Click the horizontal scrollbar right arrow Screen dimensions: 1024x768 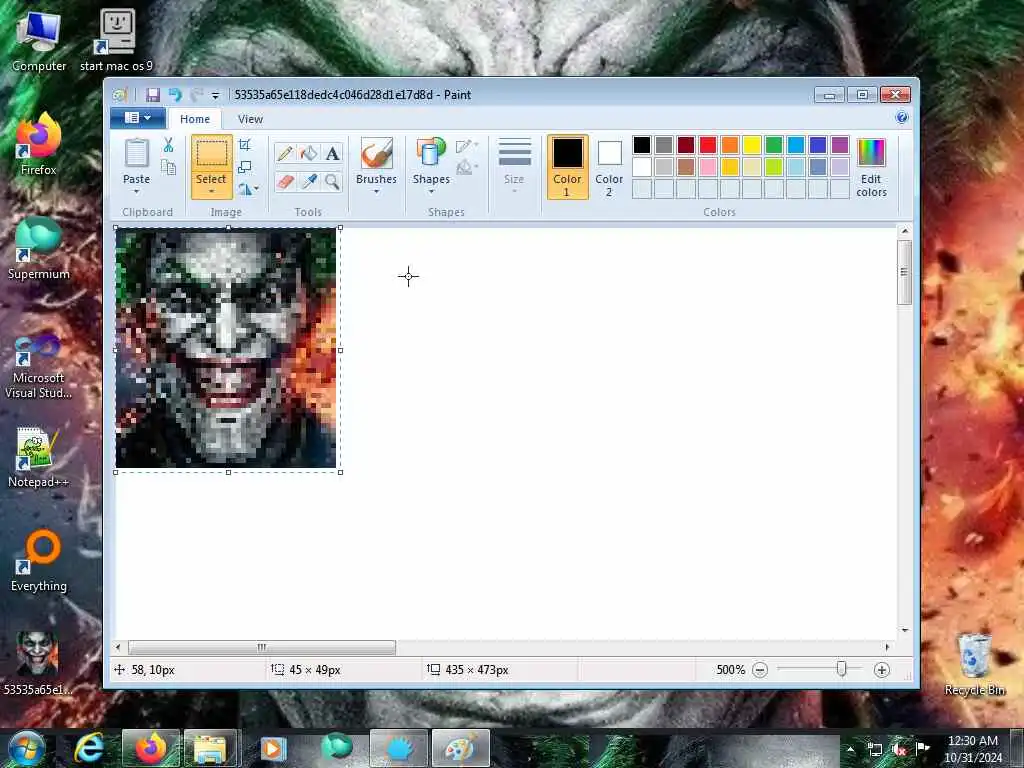[x=887, y=647]
